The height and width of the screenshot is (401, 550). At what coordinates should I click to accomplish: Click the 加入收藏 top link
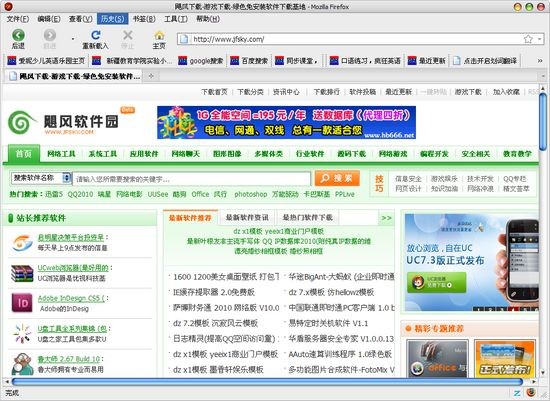click(506, 92)
